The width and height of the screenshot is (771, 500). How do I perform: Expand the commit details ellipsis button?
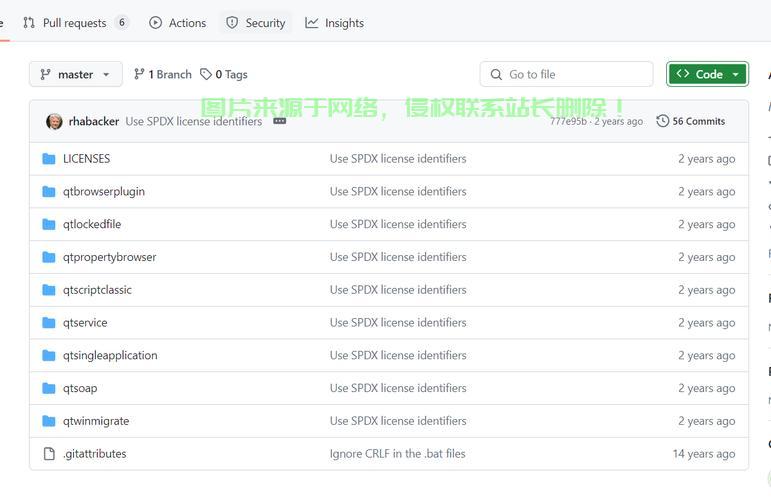coord(280,121)
